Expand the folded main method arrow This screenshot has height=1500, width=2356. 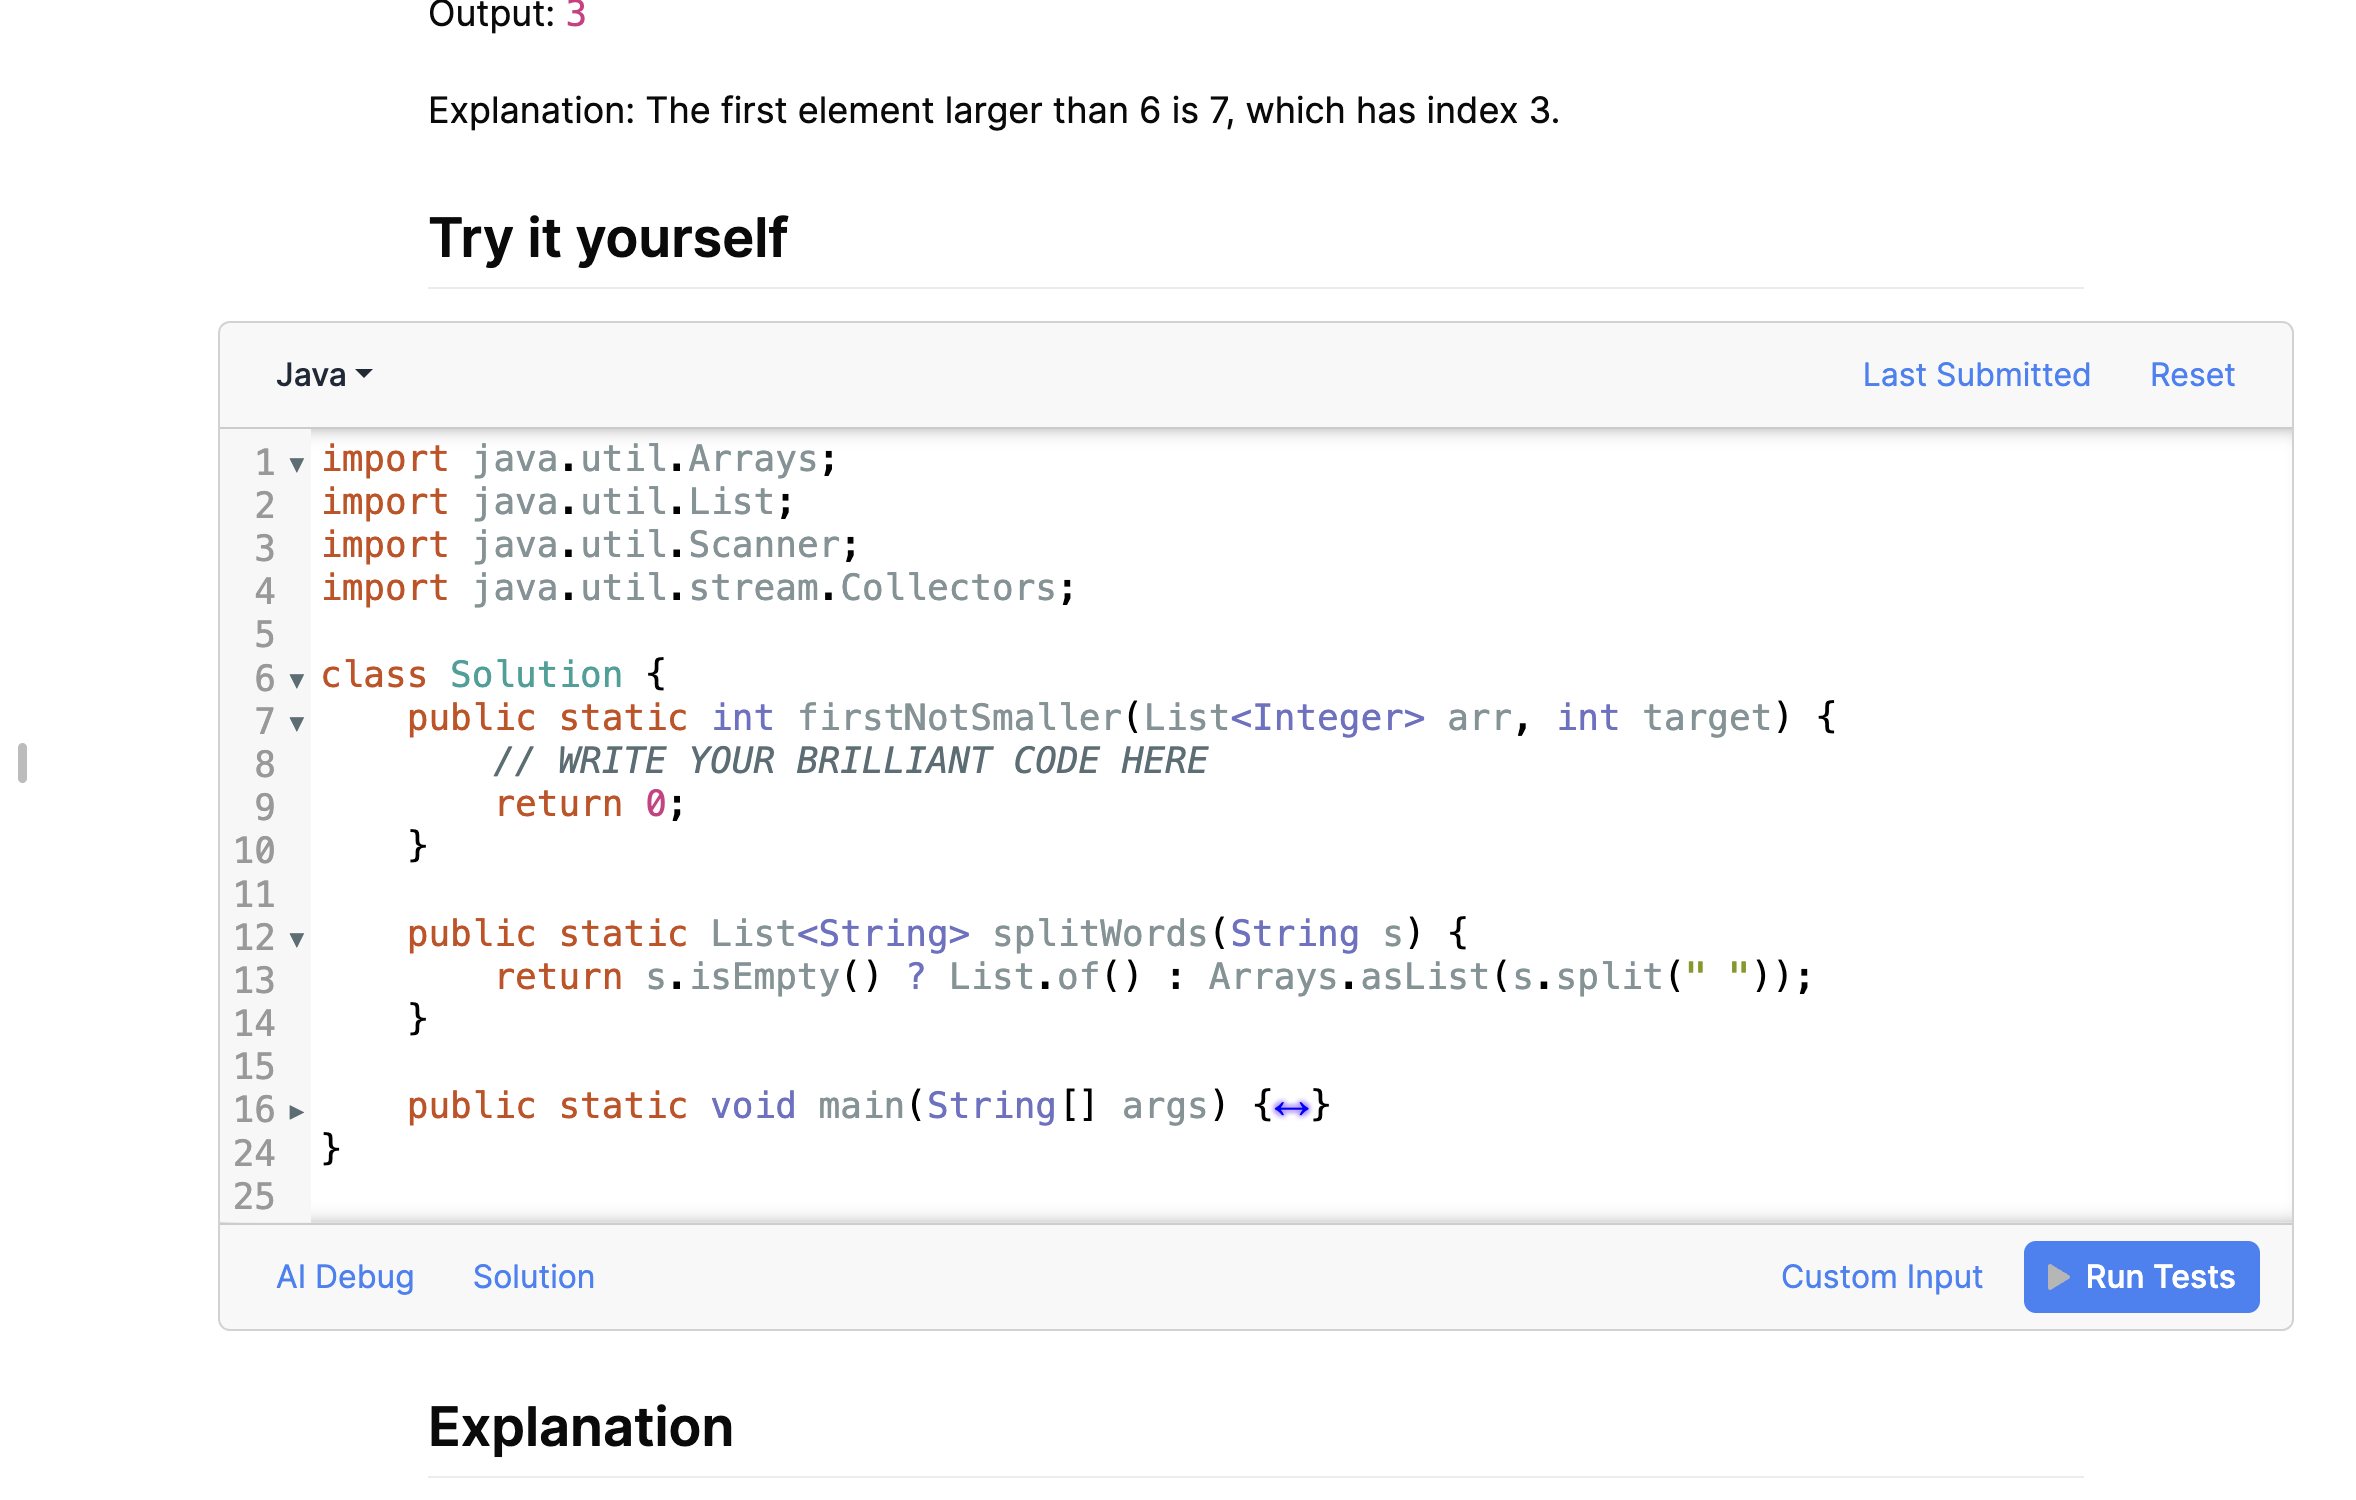297,1110
